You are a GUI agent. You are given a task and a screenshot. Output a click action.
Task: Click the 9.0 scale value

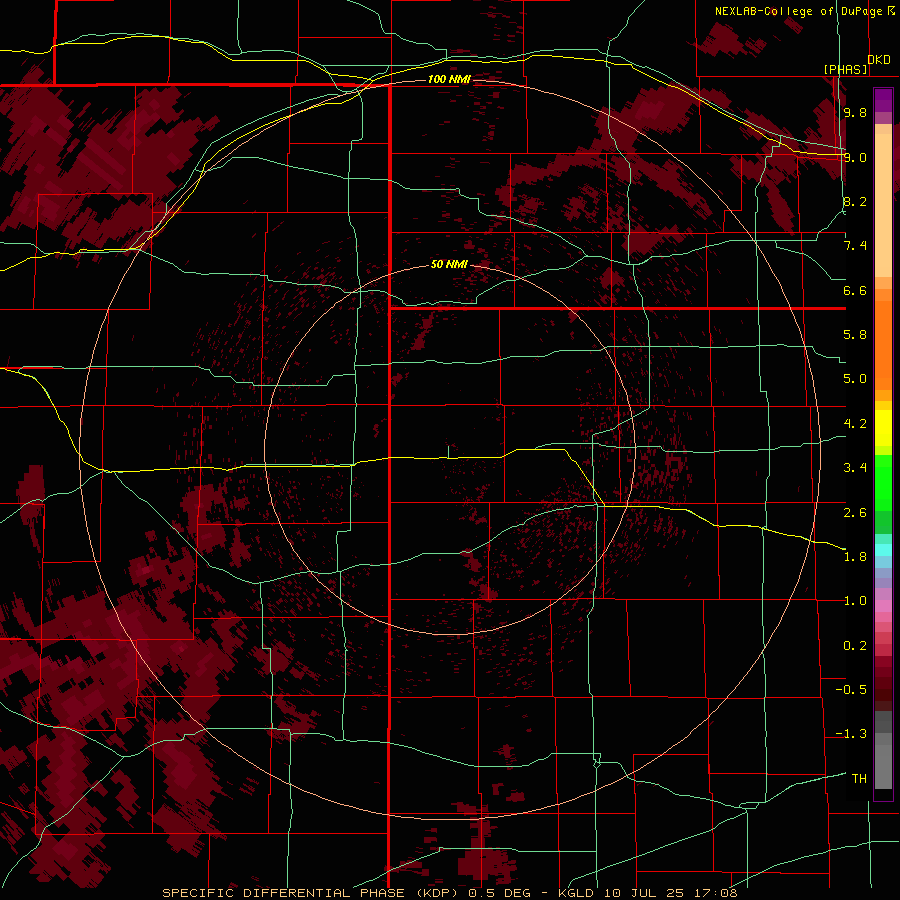pyautogui.click(x=855, y=157)
